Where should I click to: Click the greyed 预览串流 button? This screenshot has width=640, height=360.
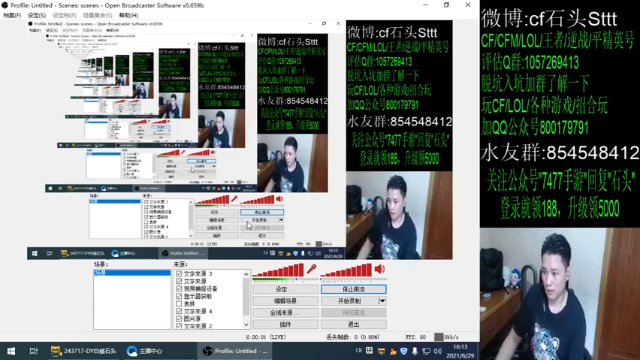pos(353,313)
